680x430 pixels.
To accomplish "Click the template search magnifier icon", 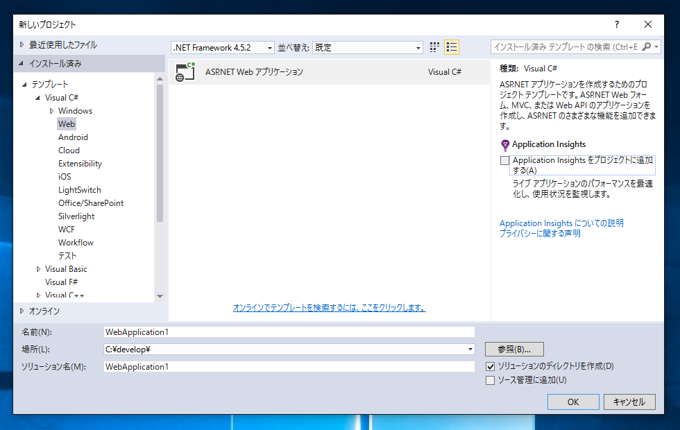I will click(646, 47).
